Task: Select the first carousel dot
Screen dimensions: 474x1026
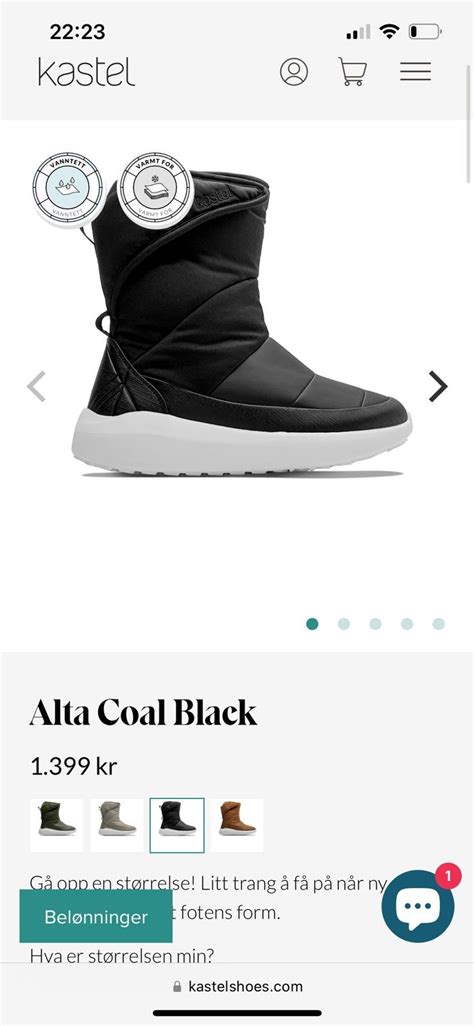Action: [x=312, y=624]
